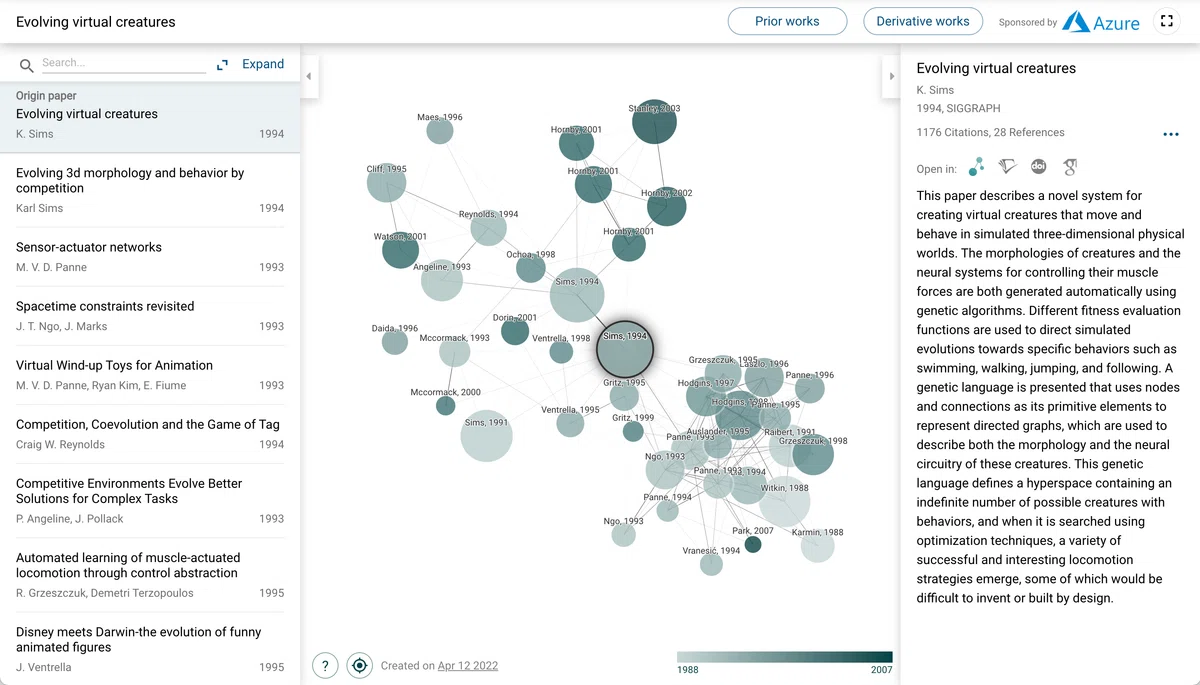Open the help question mark icon
Viewport: 1200px width, 685px height.
[x=325, y=665]
